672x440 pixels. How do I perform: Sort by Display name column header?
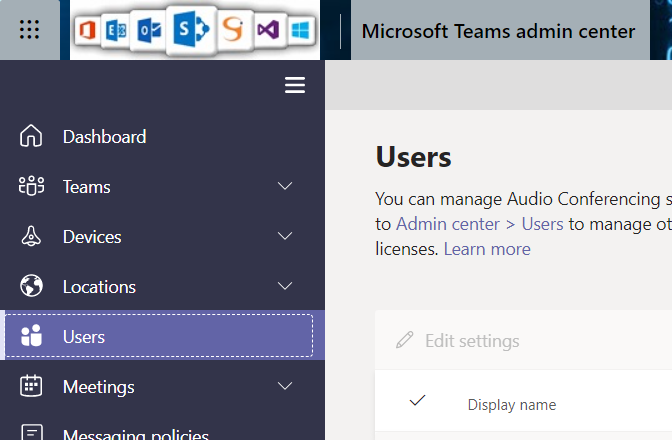(512, 405)
